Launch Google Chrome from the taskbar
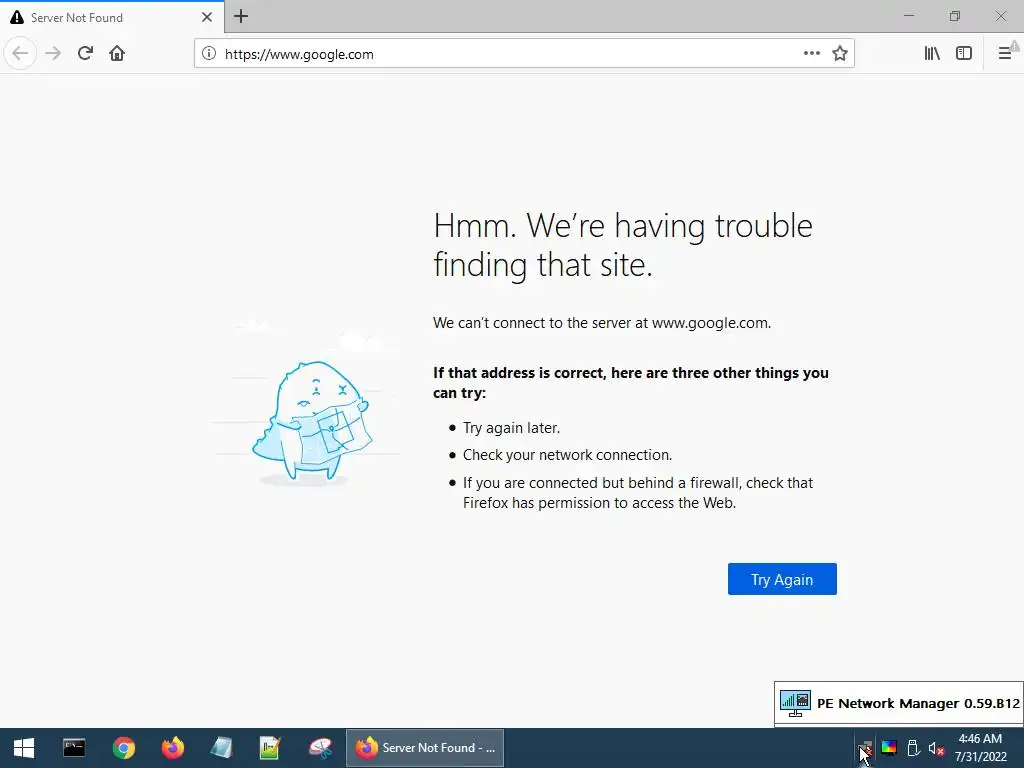Image resolution: width=1024 pixels, height=768 pixels. click(123, 748)
